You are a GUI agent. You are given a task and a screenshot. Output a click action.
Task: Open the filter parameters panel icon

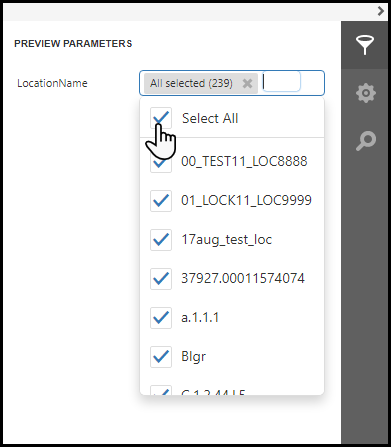pos(365,45)
